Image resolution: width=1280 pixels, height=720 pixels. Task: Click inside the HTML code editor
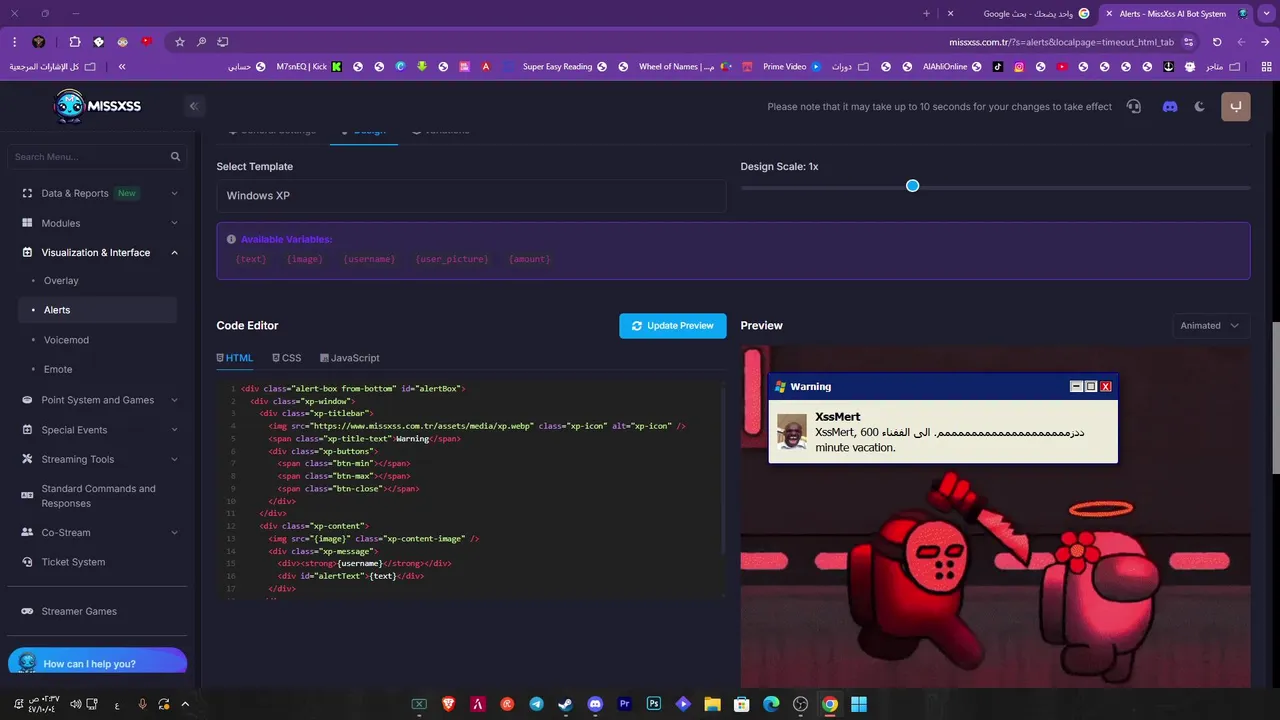471,490
